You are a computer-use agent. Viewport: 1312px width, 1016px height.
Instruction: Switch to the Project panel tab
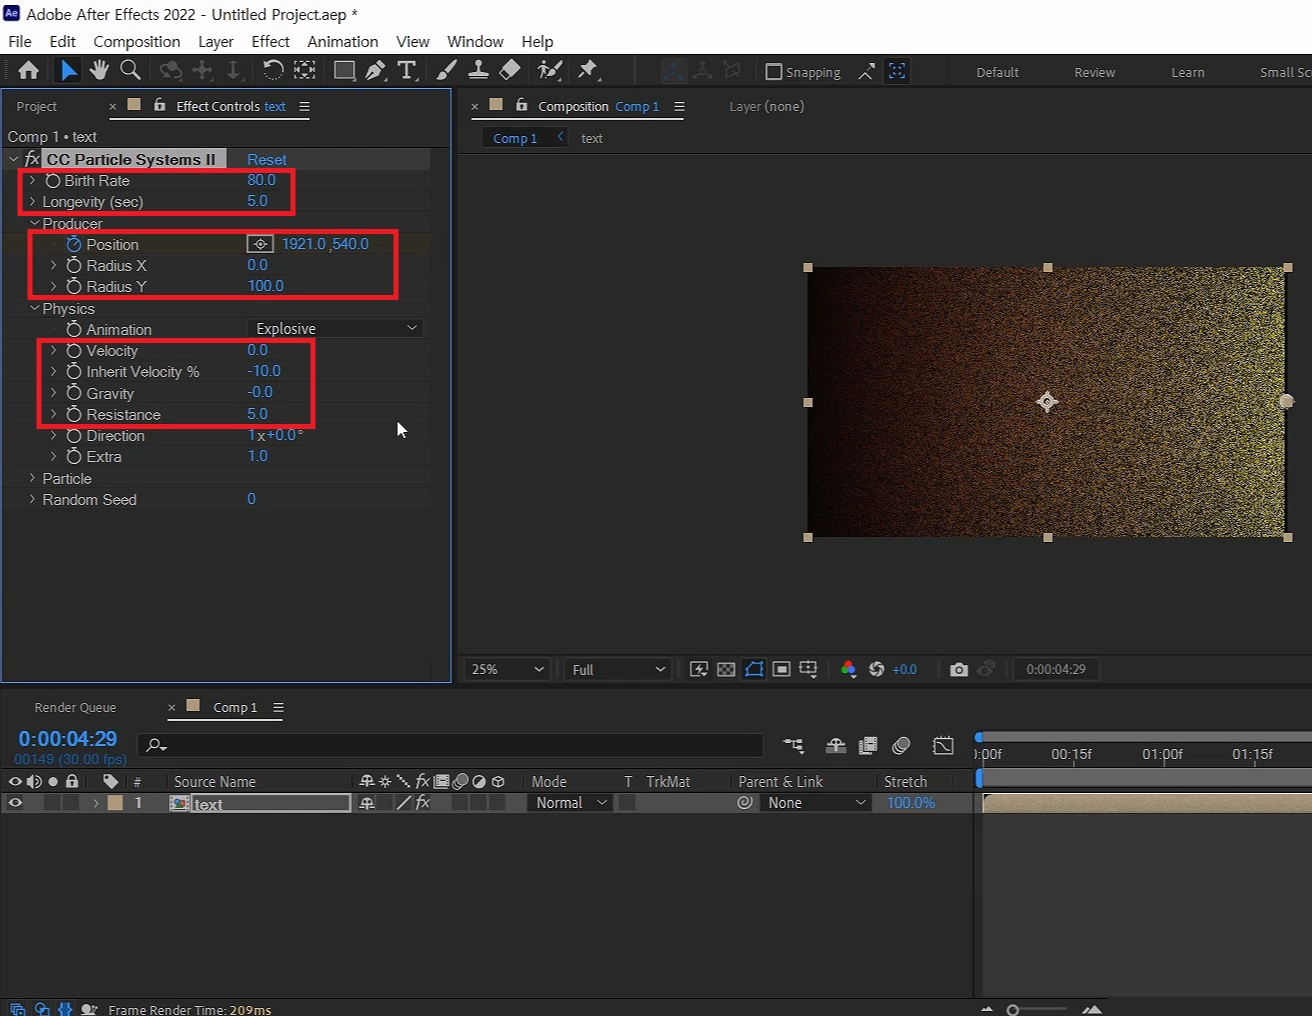(37, 106)
